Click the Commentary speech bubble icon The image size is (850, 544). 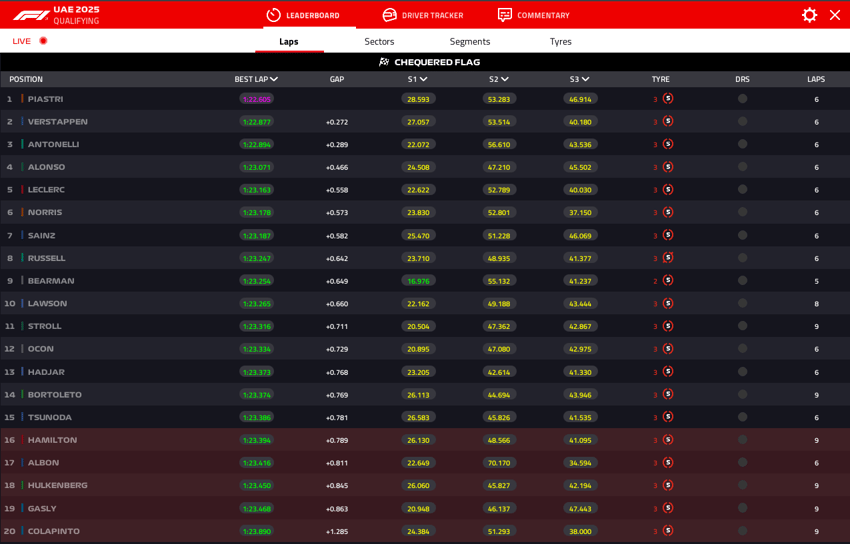click(505, 15)
